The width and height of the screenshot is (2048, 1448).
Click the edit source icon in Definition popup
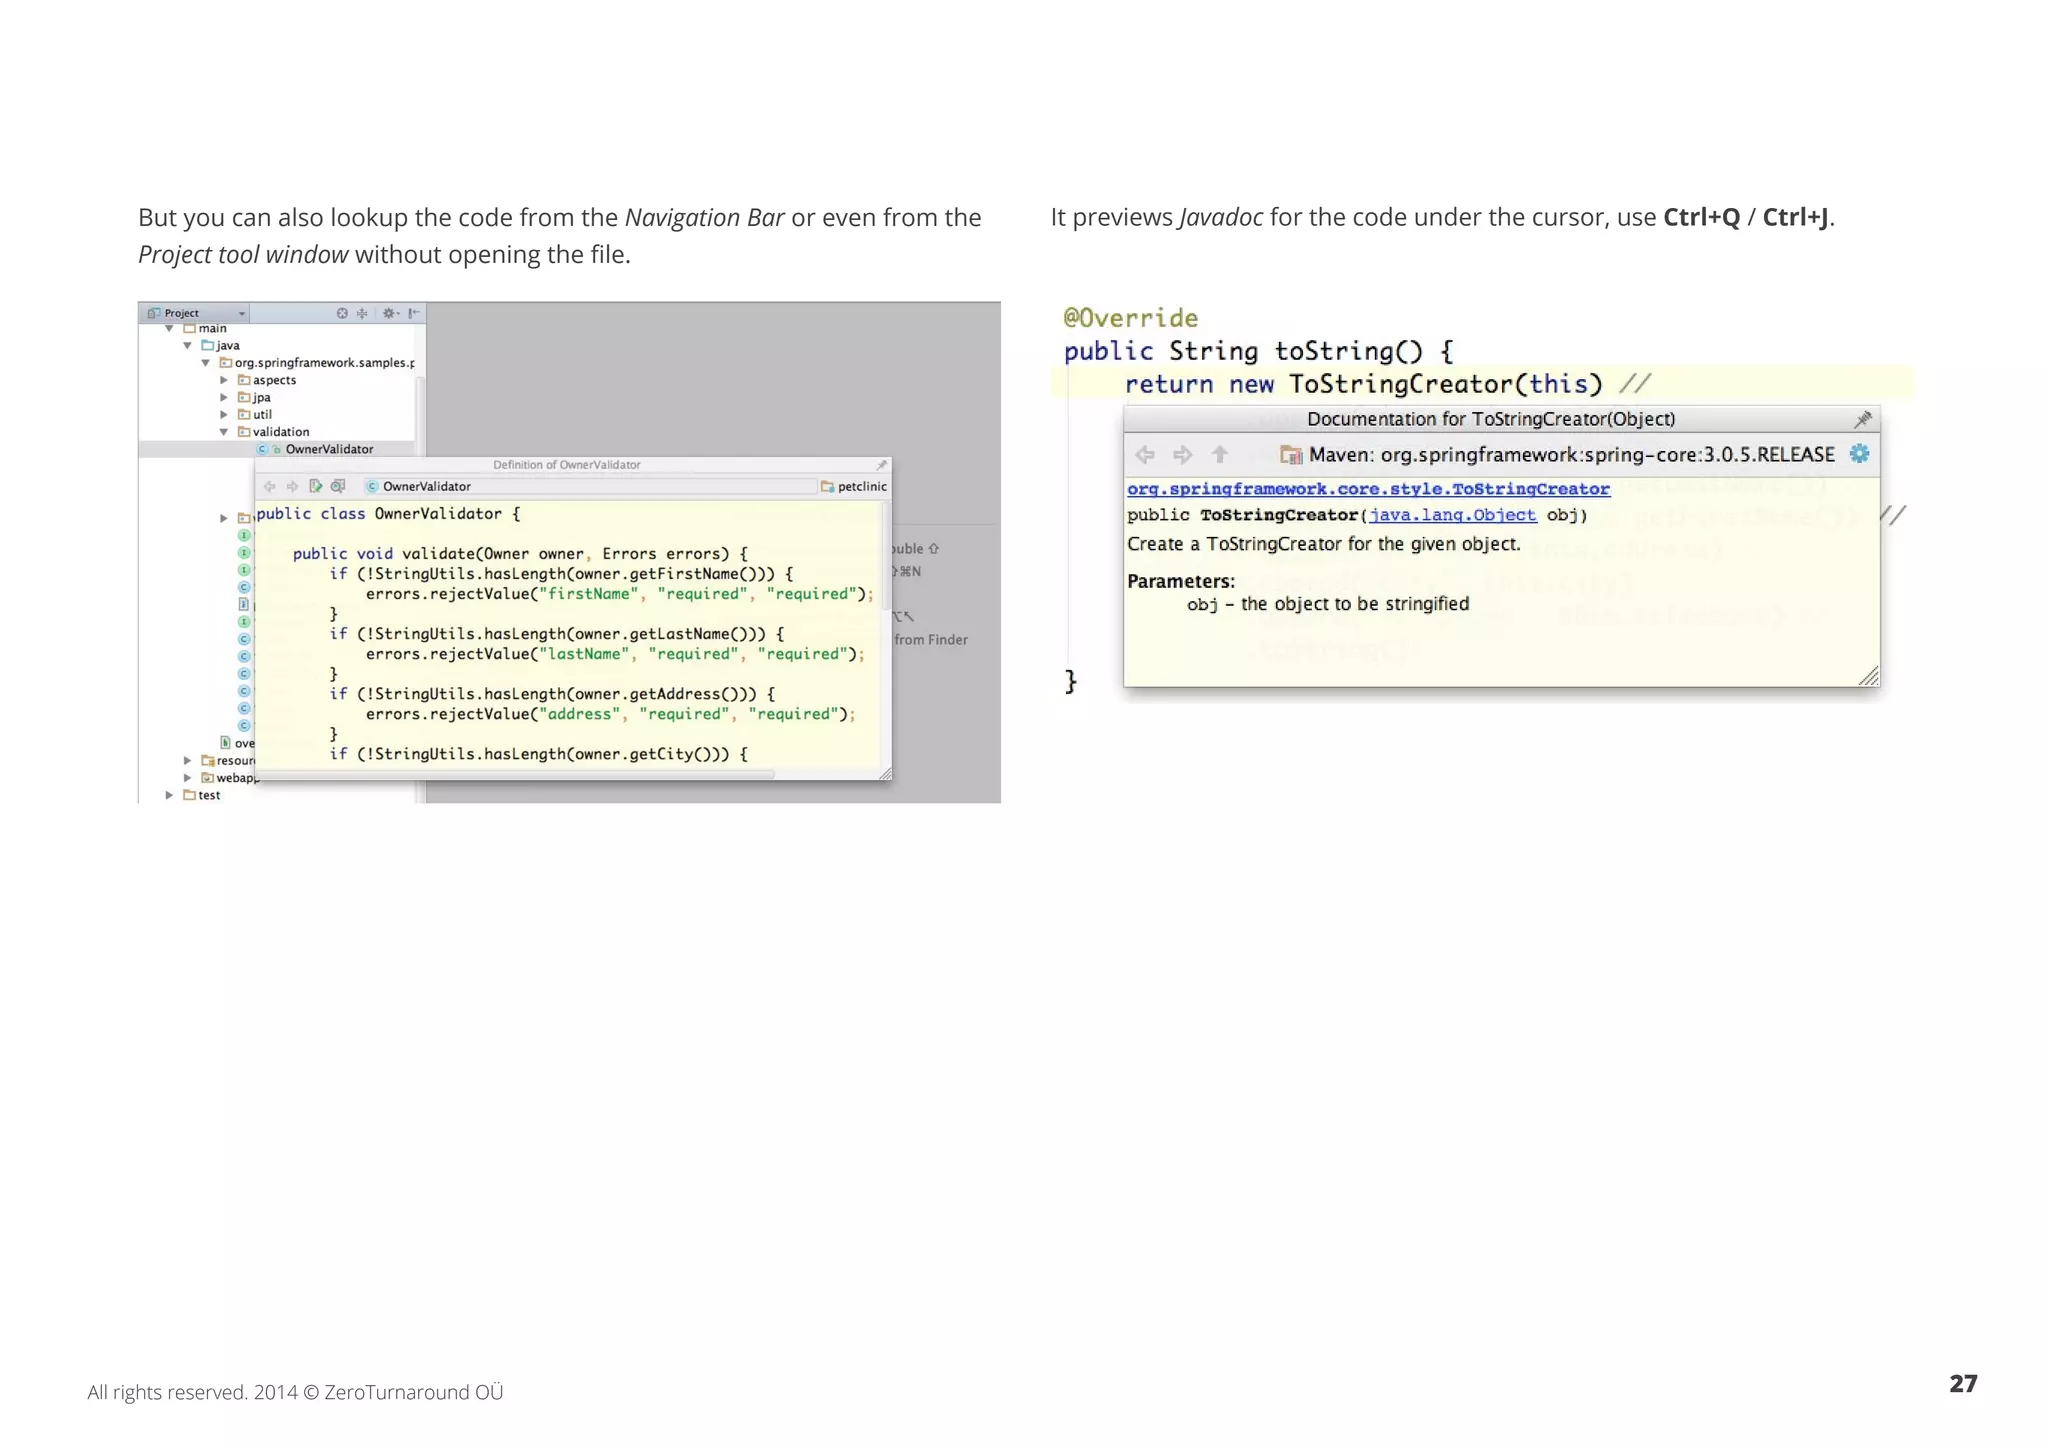315,486
